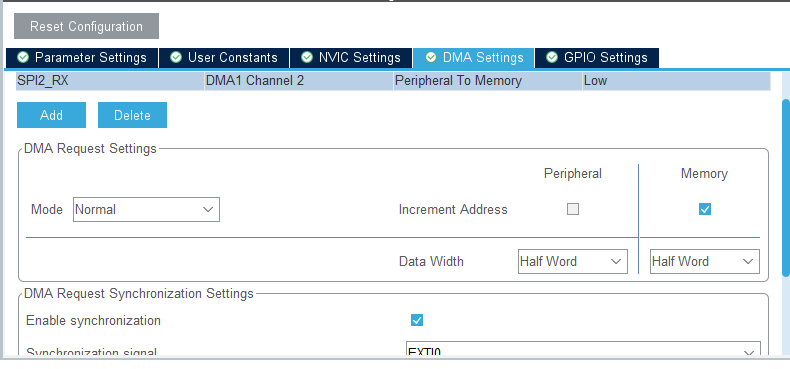Switch to the GPIO Settings tab
This screenshot has width=790, height=369.
click(x=597, y=58)
